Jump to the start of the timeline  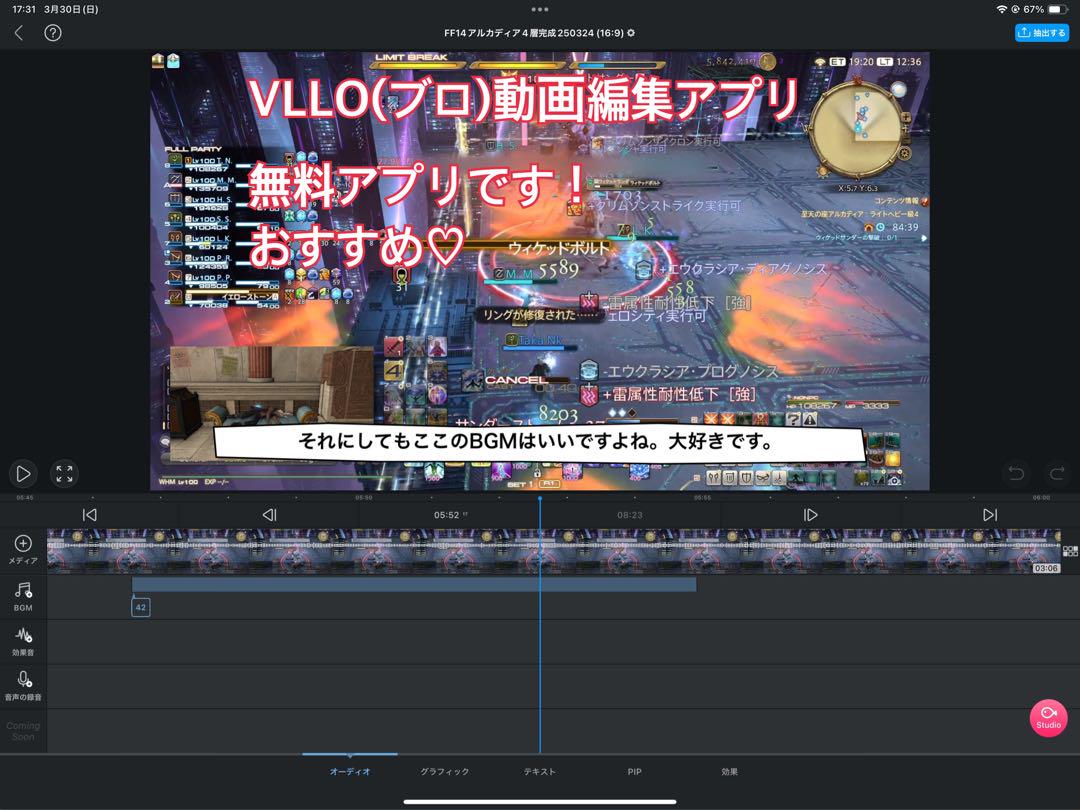point(90,515)
